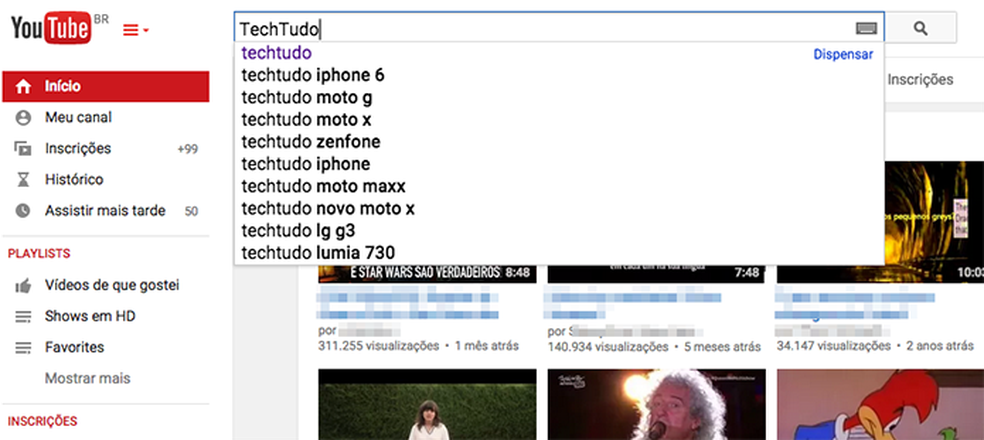Open Assistir mais tarde list

pos(105,211)
